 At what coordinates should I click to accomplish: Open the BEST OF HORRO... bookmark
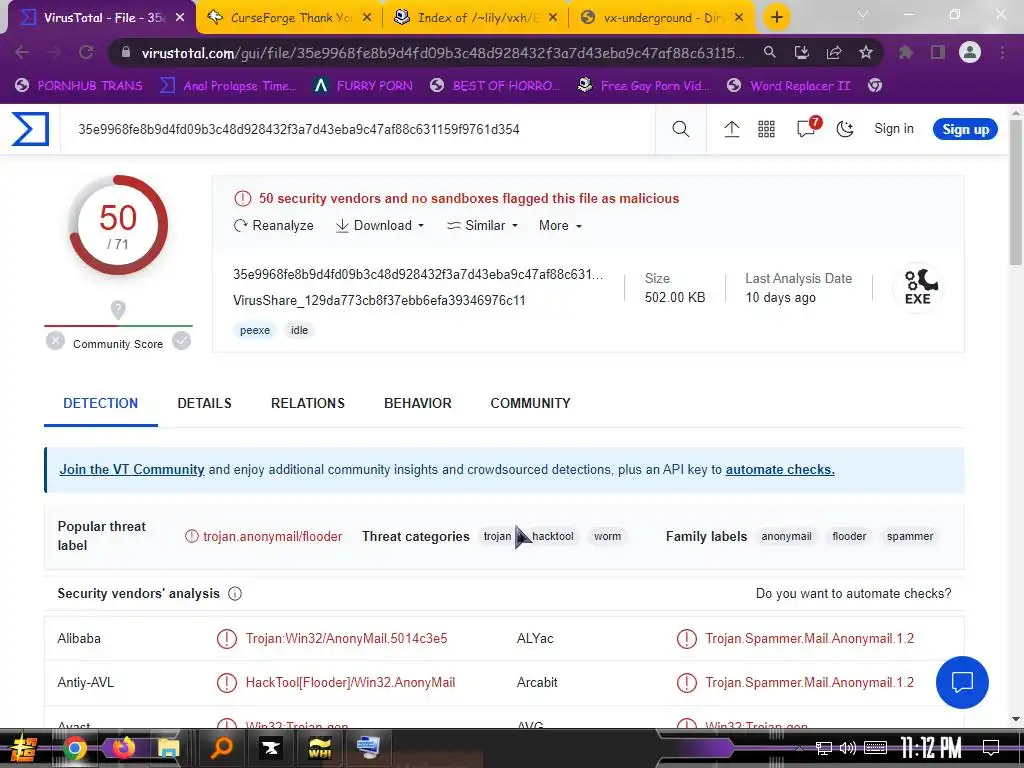coord(496,86)
